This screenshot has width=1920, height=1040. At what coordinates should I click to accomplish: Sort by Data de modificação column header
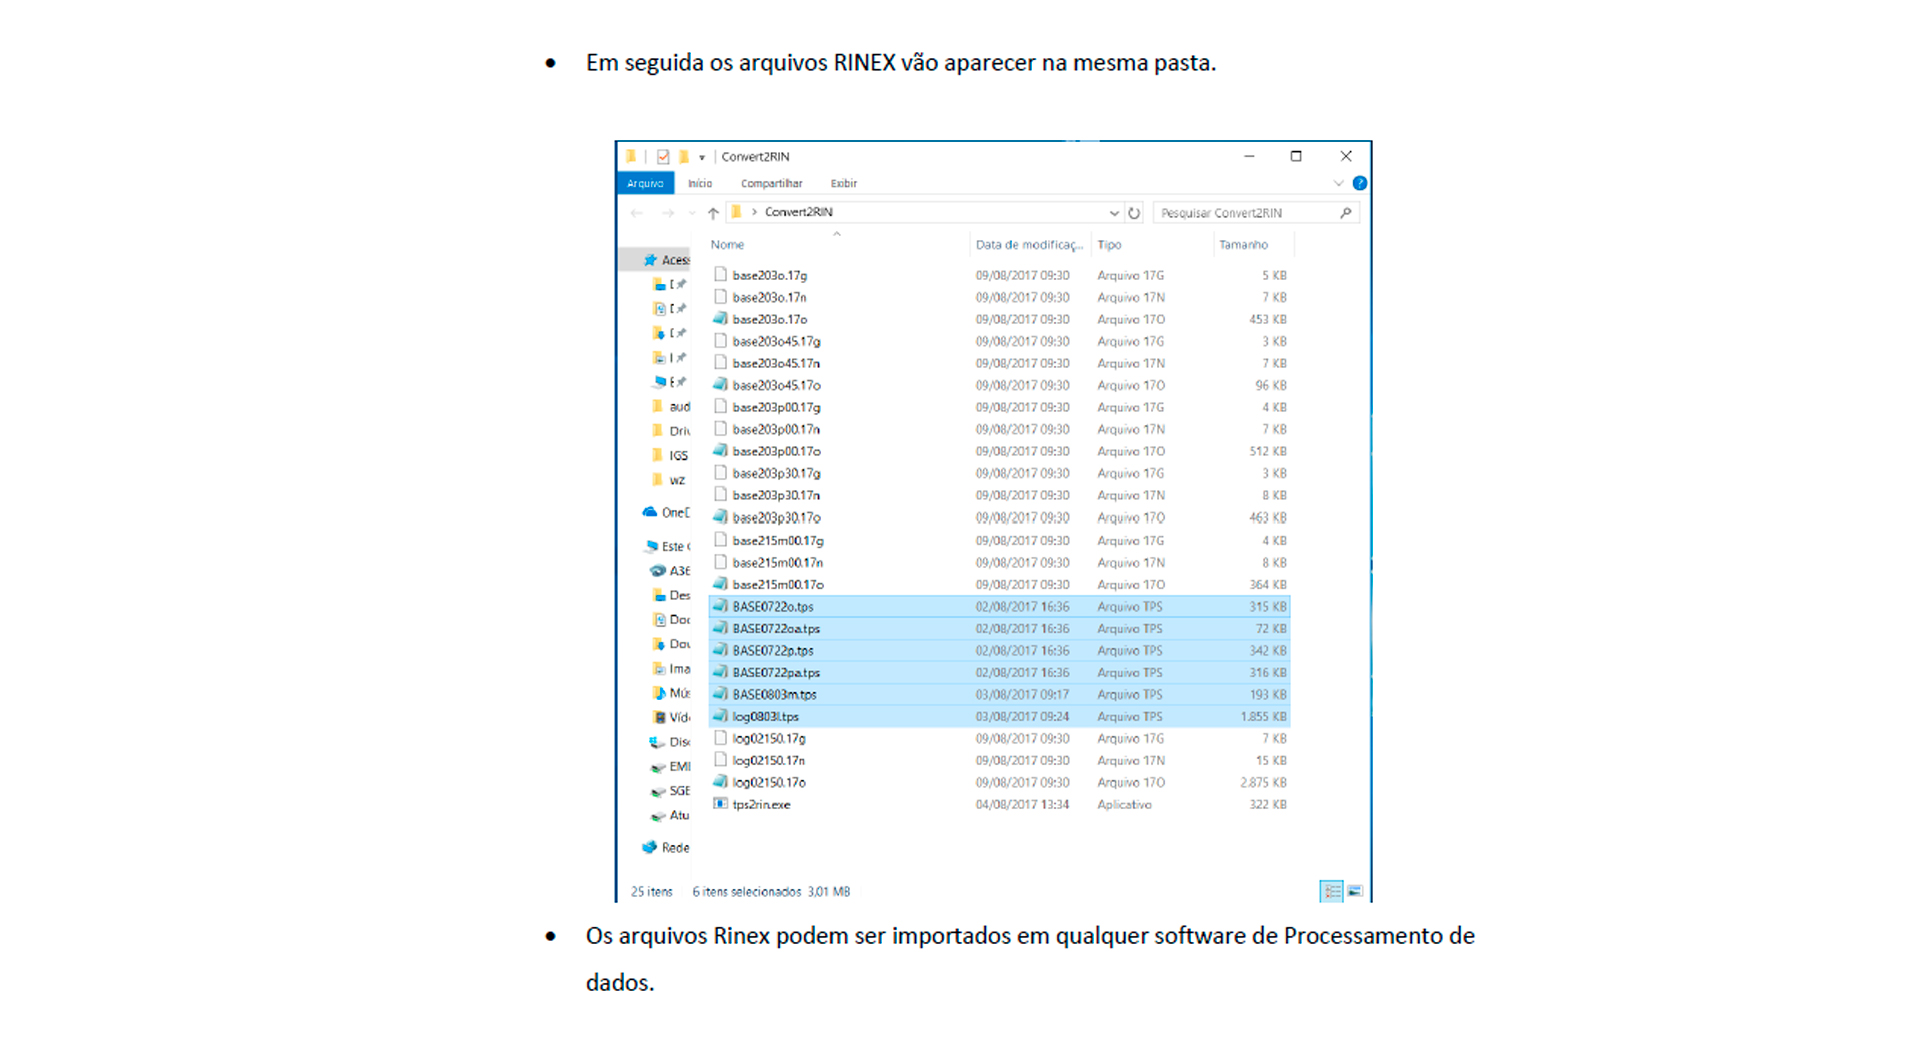point(1028,245)
